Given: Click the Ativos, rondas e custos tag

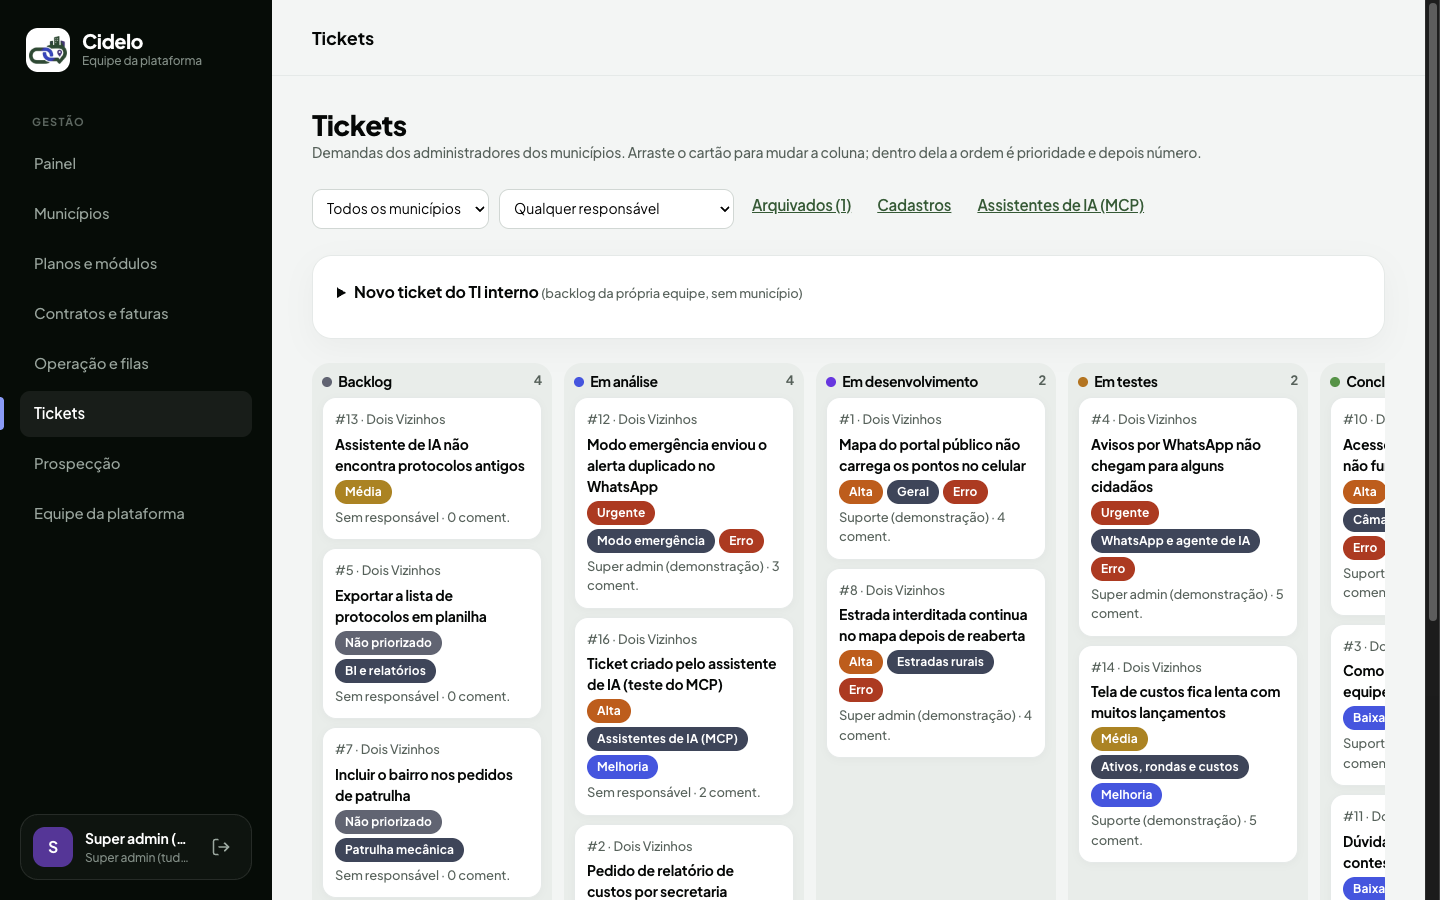Looking at the screenshot, I should pos(1169,767).
